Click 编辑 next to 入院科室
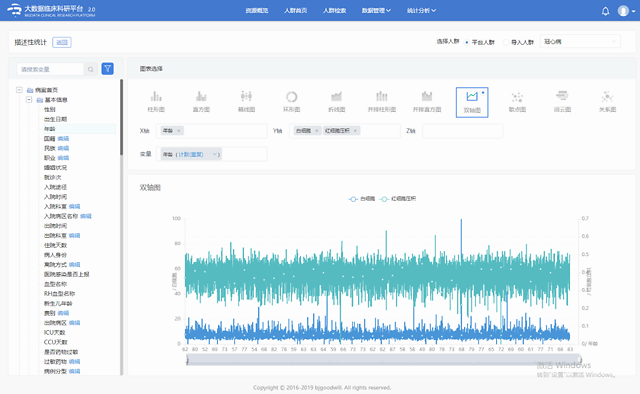640x394 pixels. click(x=74, y=207)
